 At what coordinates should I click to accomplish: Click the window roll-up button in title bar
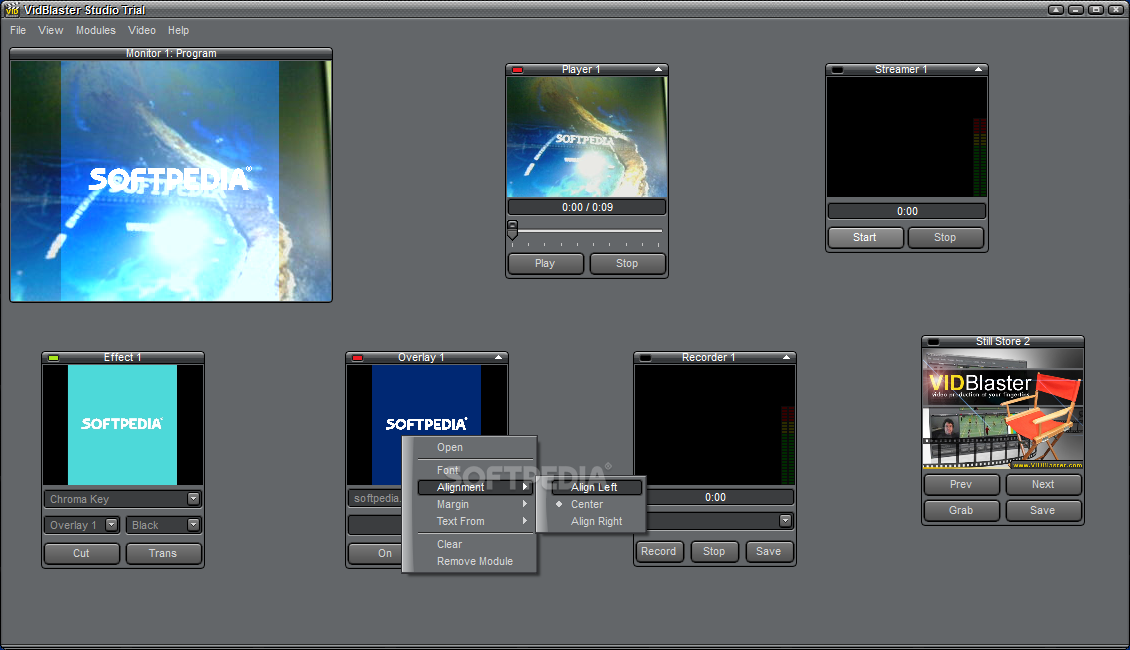click(x=1055, y=9)
